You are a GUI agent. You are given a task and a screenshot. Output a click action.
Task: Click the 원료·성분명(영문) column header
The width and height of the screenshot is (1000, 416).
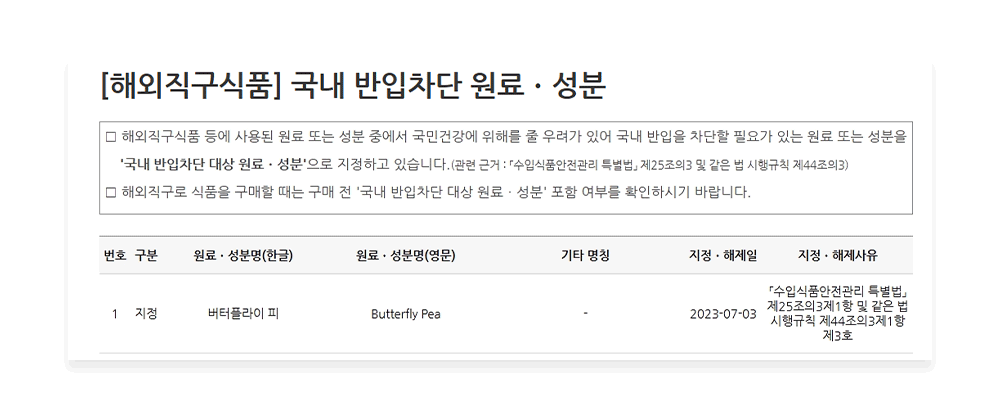405,255
